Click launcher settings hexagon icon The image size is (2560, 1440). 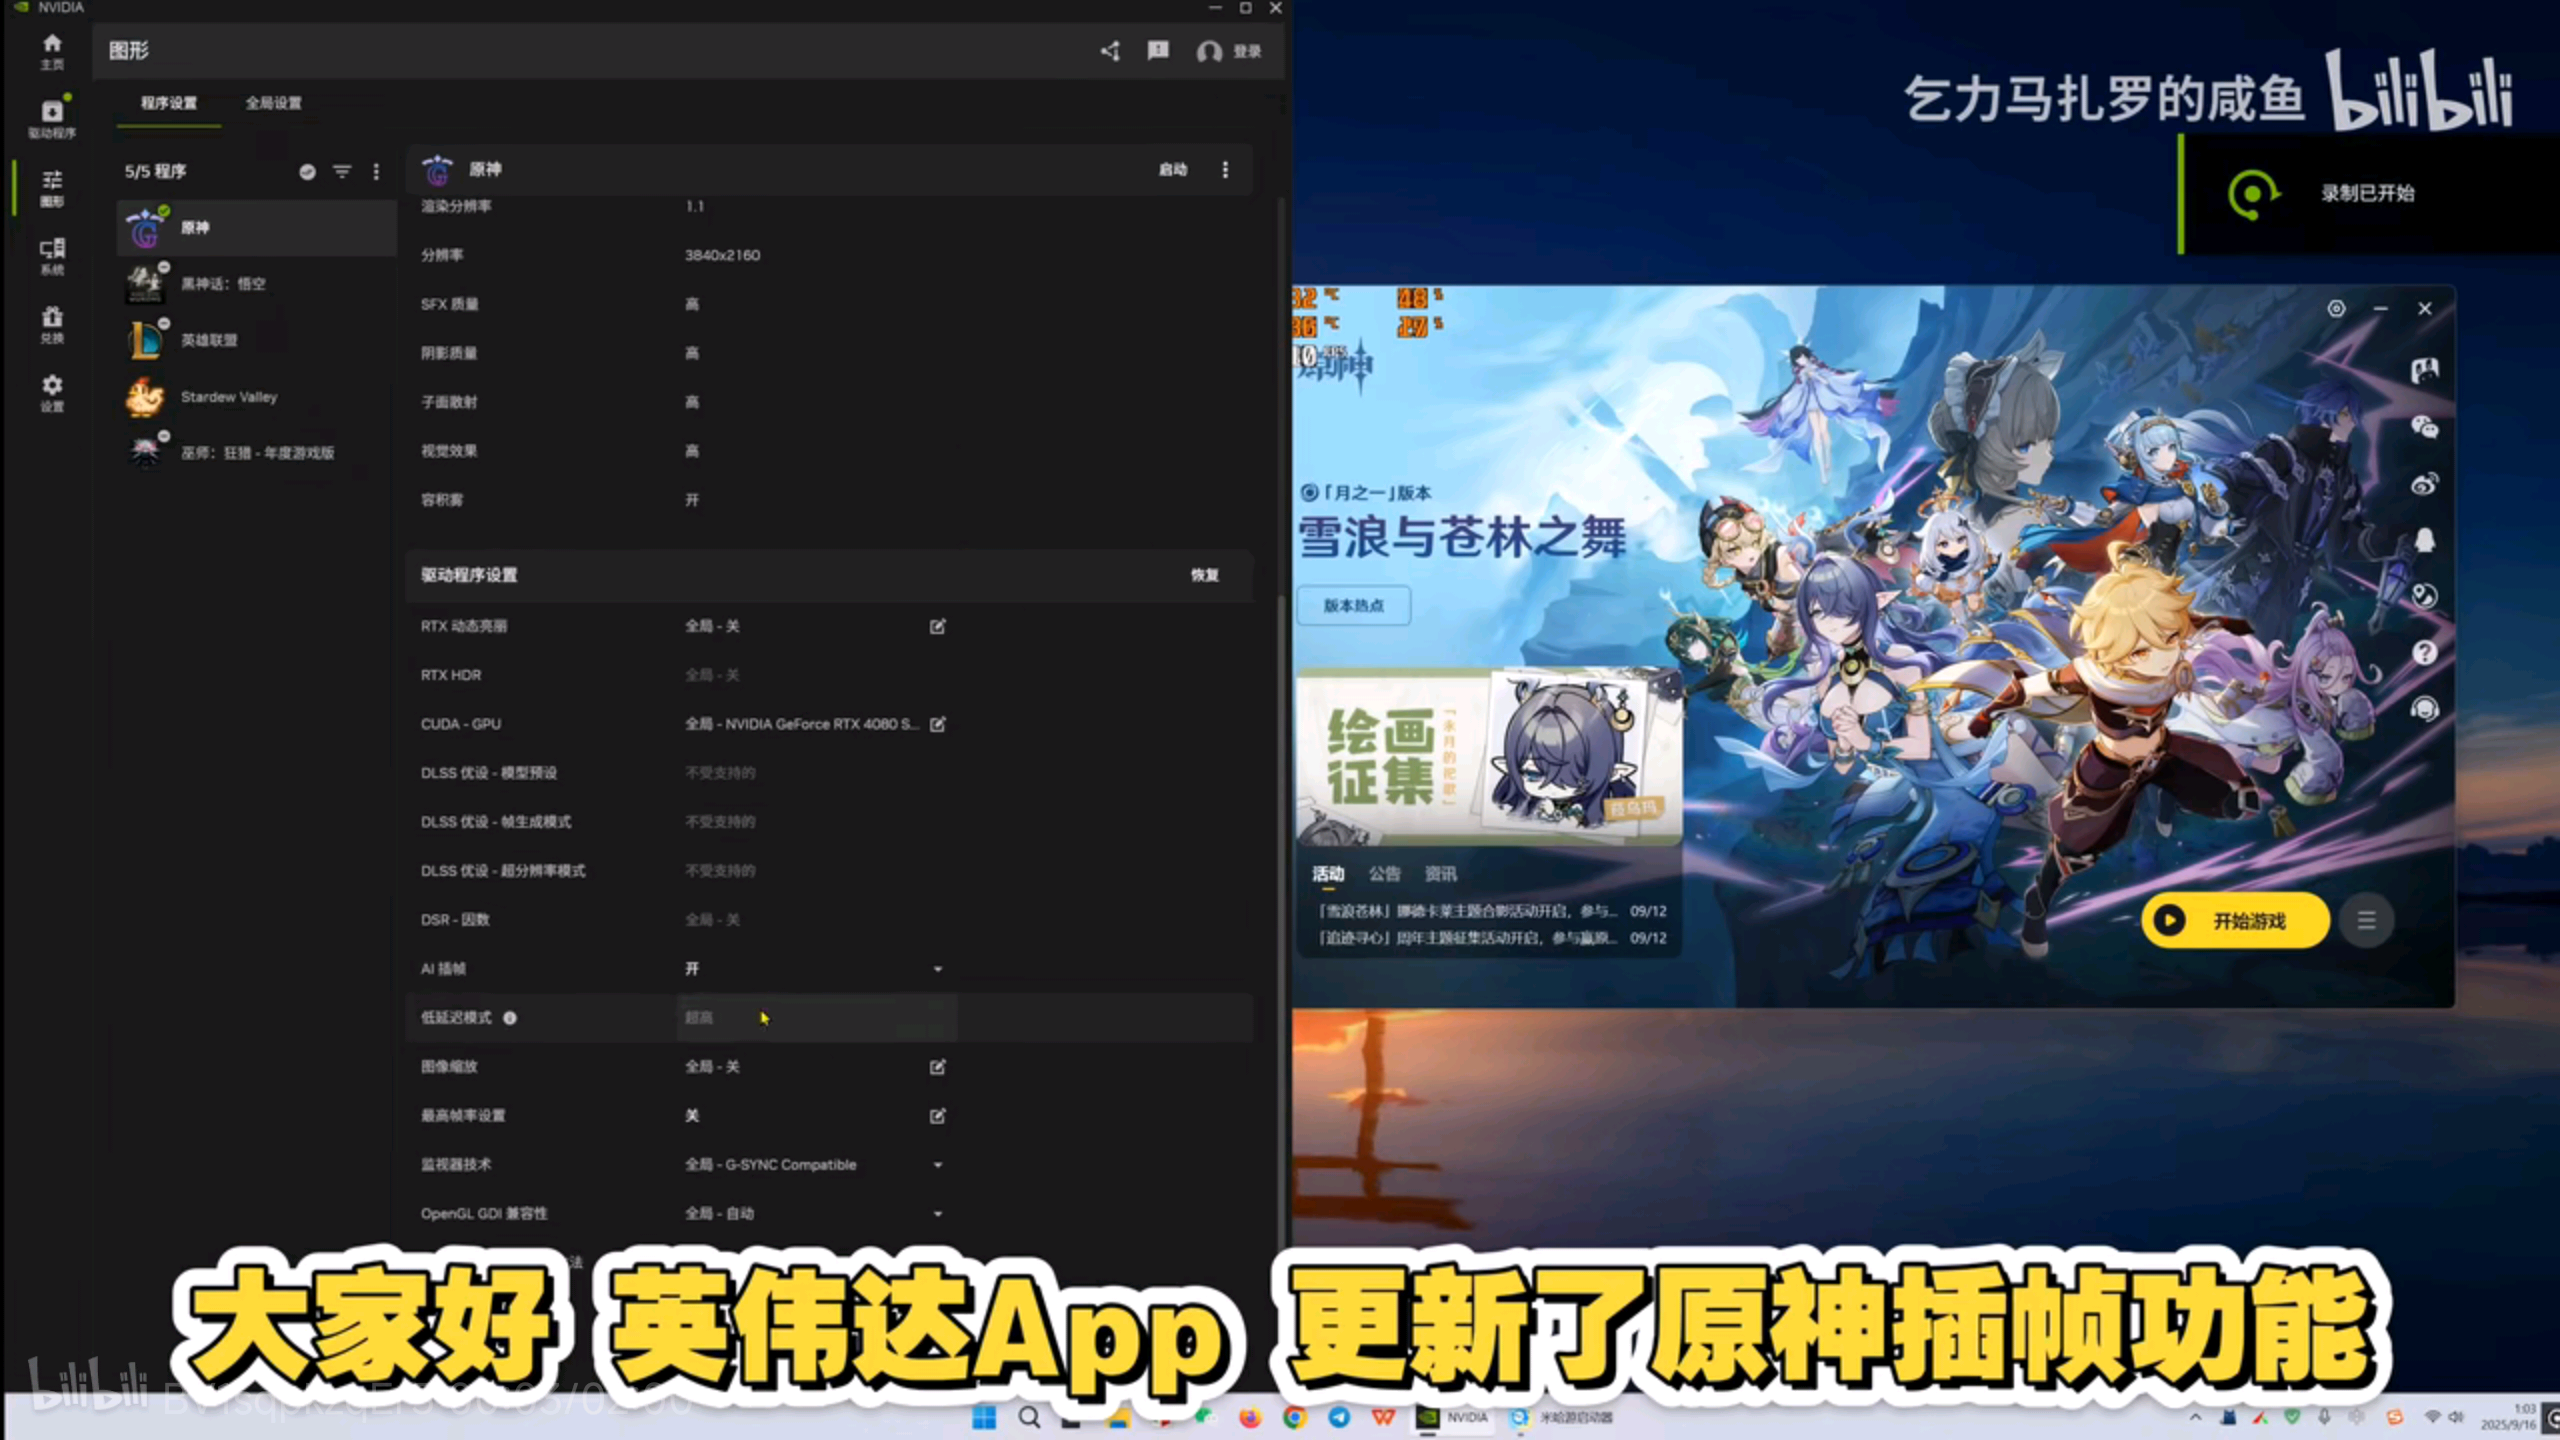[2336, 309]
